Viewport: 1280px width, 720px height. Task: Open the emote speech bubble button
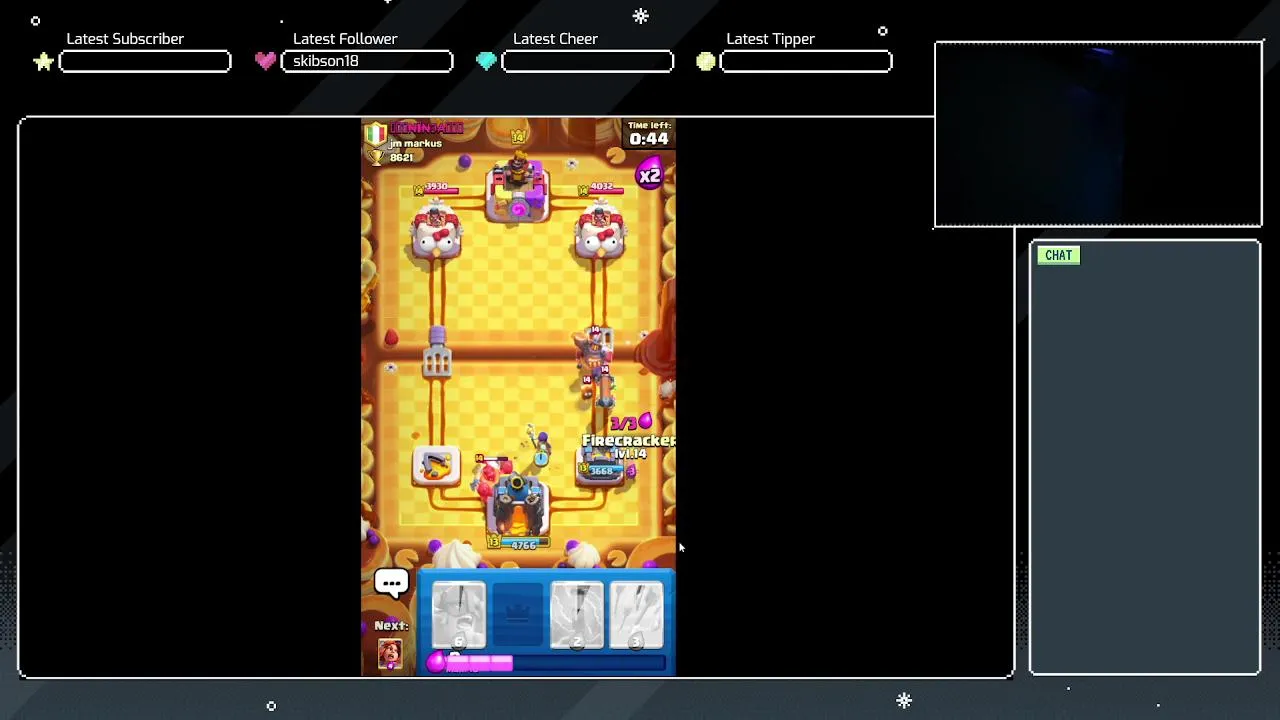(x=391, y=584)
